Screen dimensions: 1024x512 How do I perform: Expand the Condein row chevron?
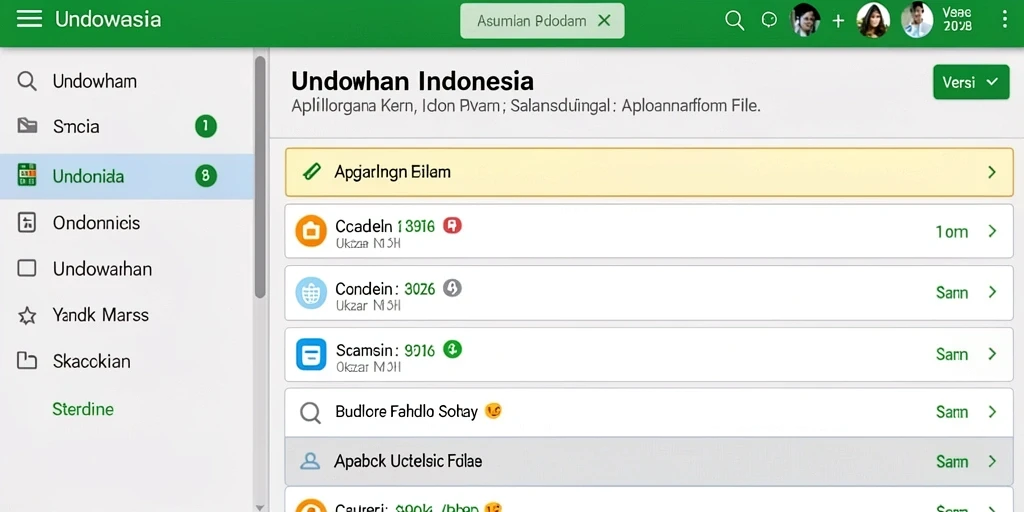click(x=992, y=293)
